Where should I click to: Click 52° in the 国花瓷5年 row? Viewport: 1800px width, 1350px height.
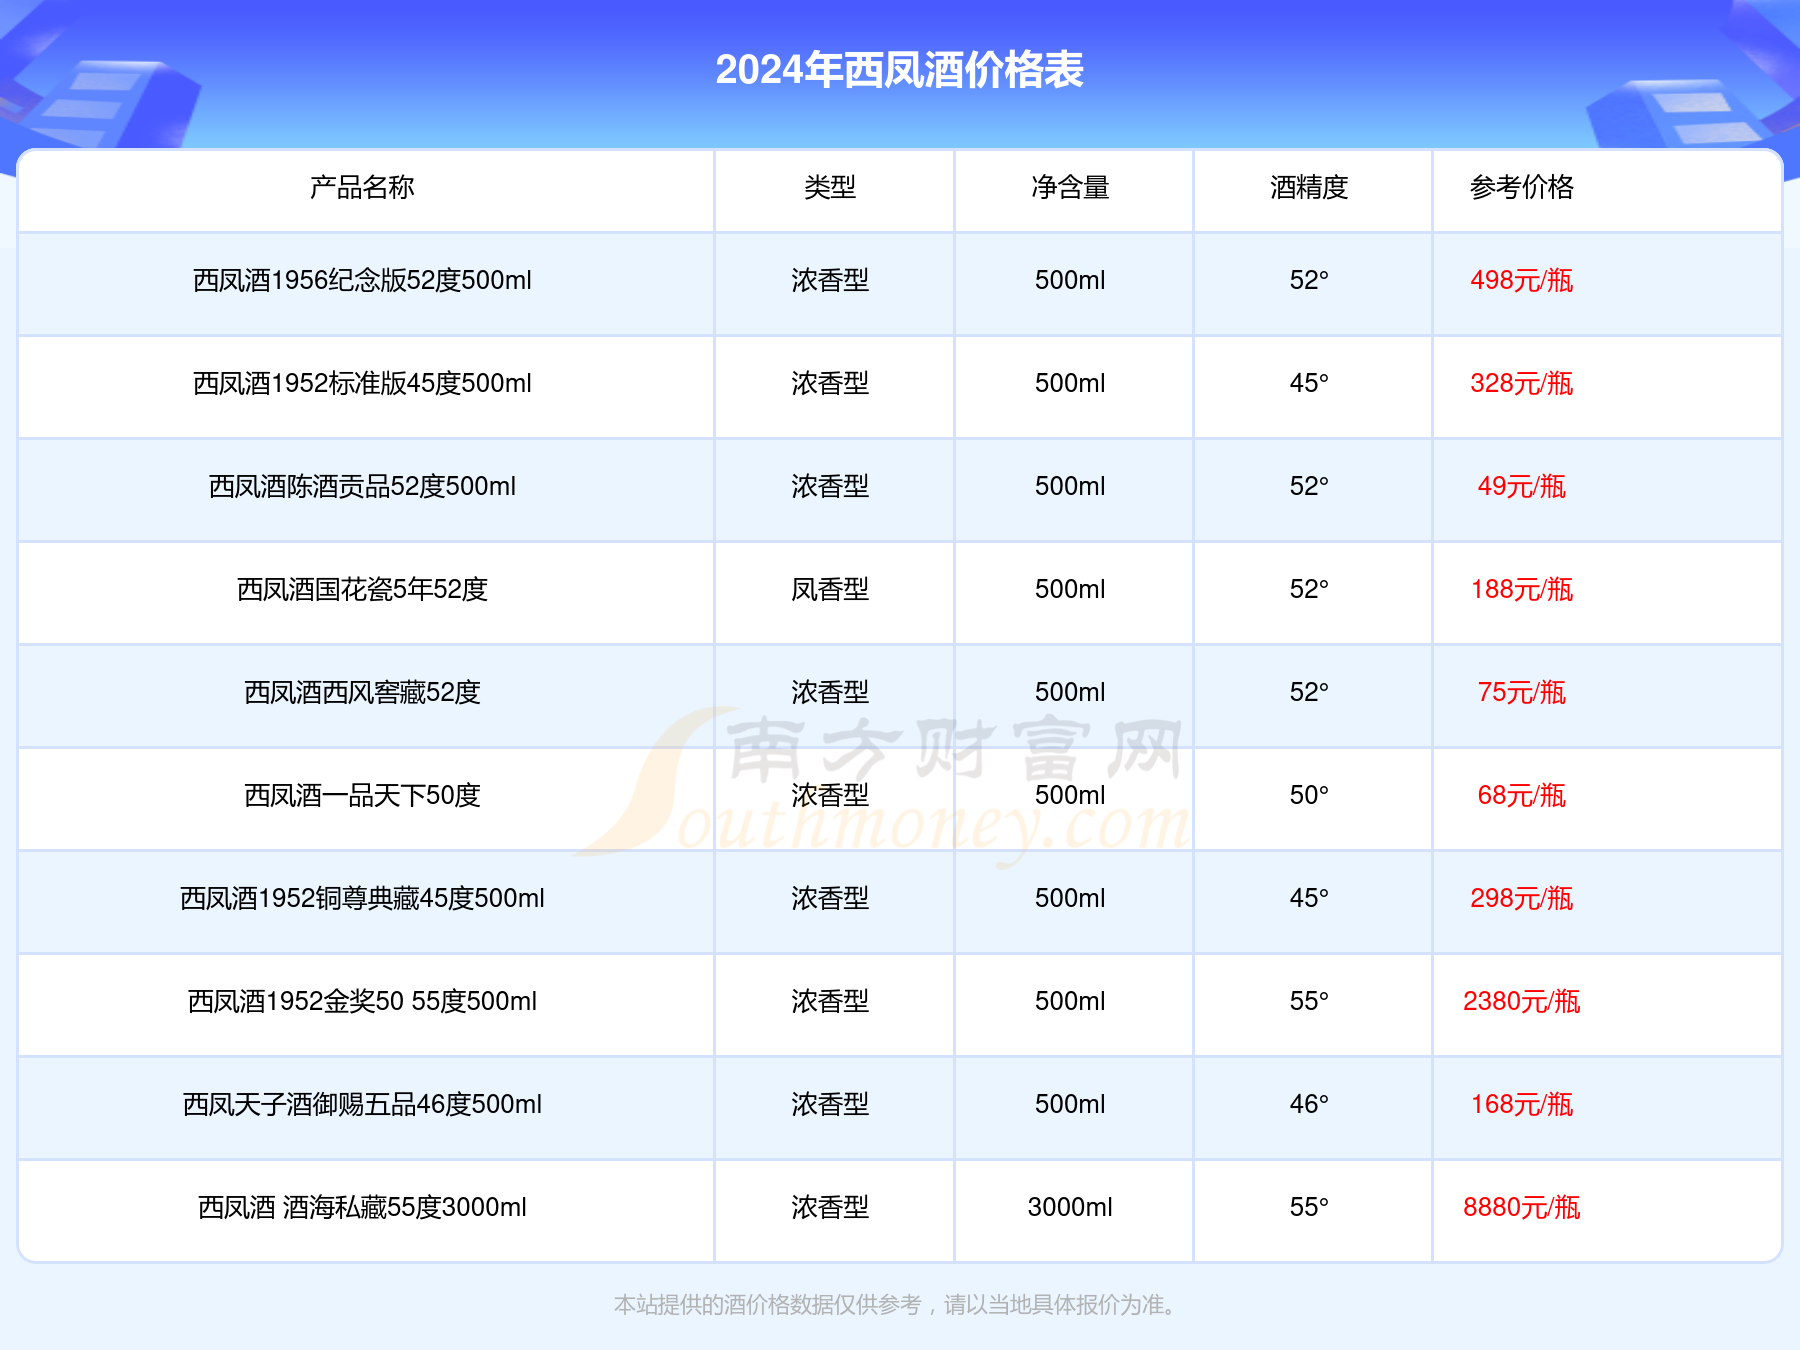(x=1309, y=589)
